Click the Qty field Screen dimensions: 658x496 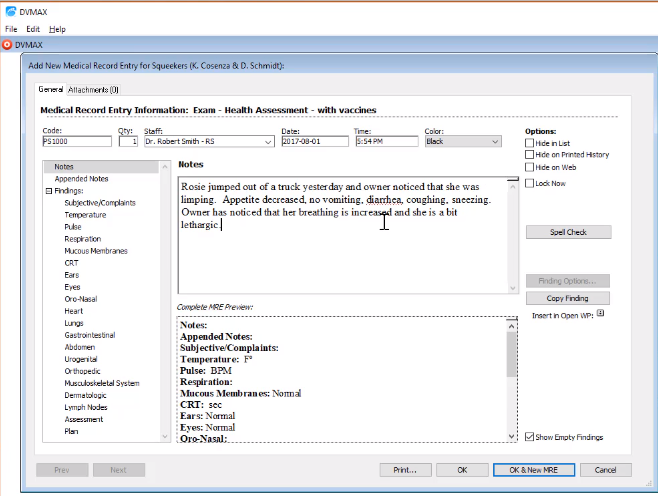(128, 141)
